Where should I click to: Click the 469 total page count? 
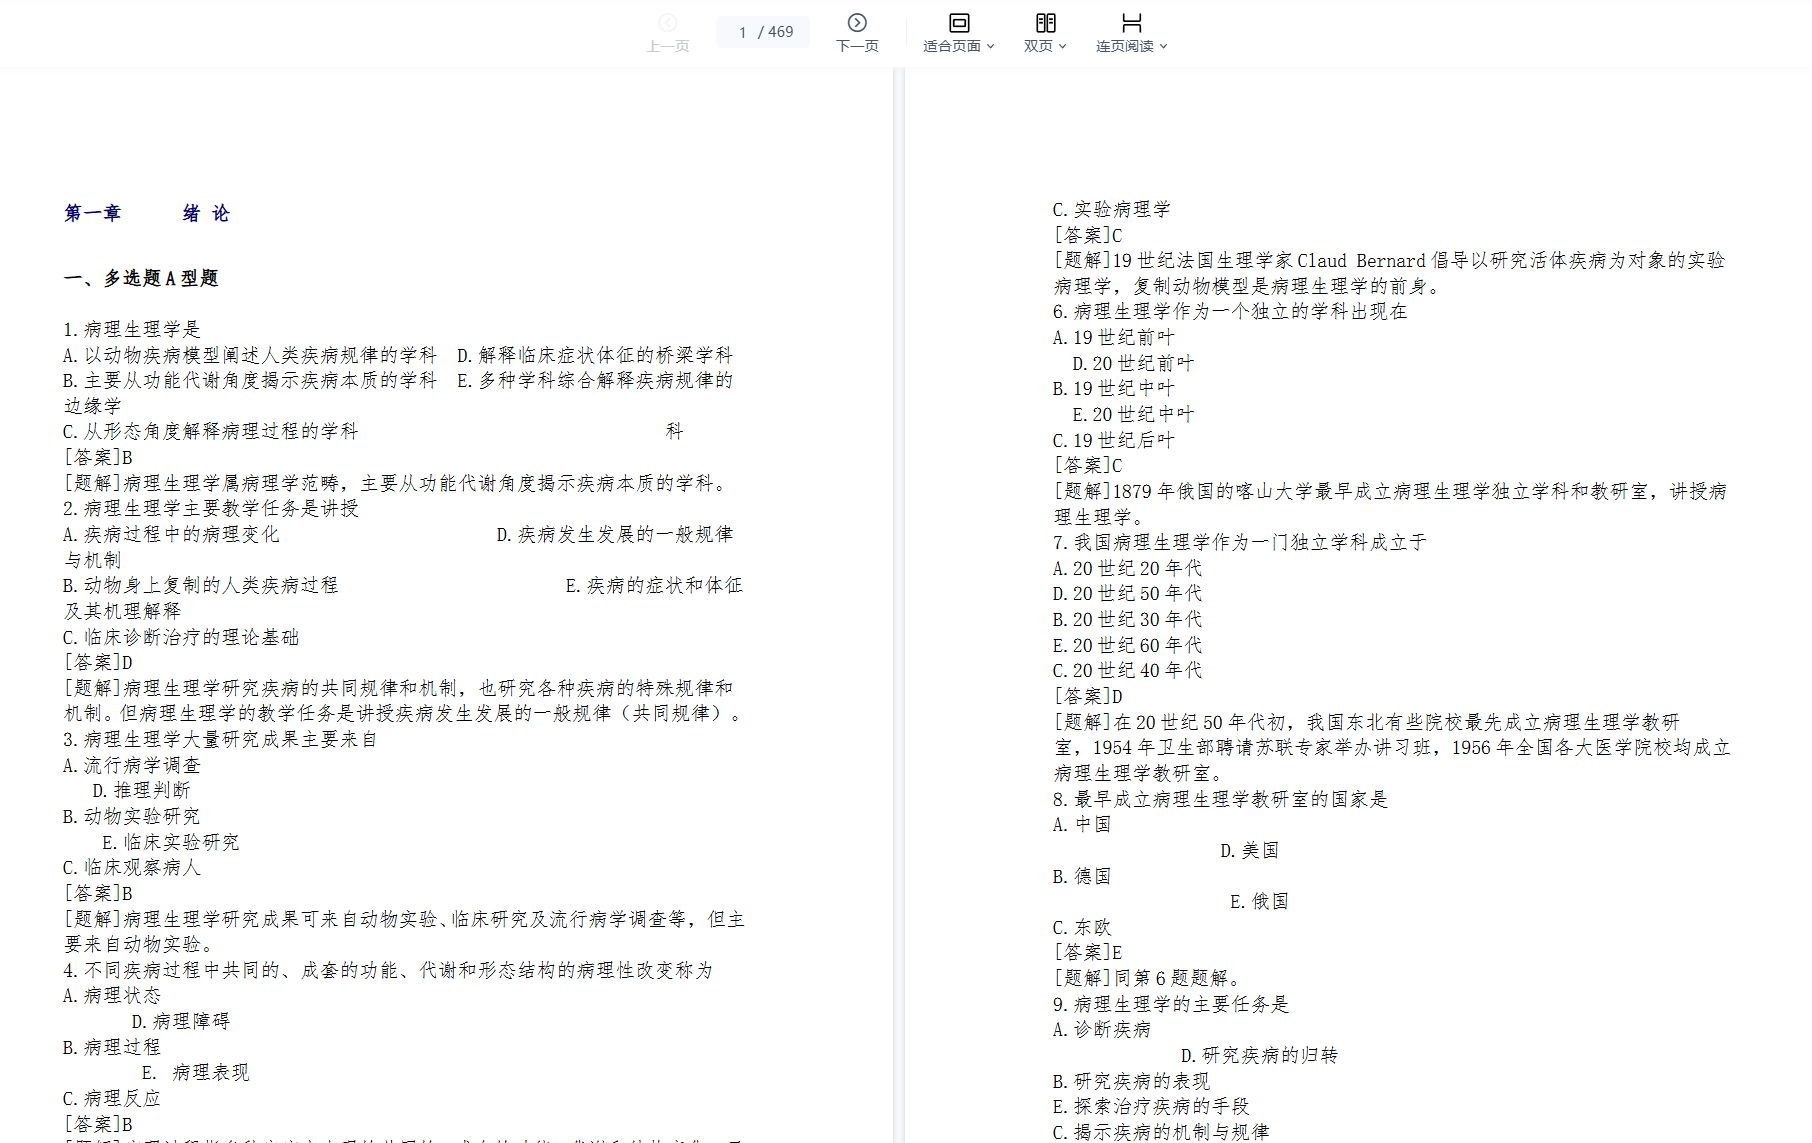781,32
